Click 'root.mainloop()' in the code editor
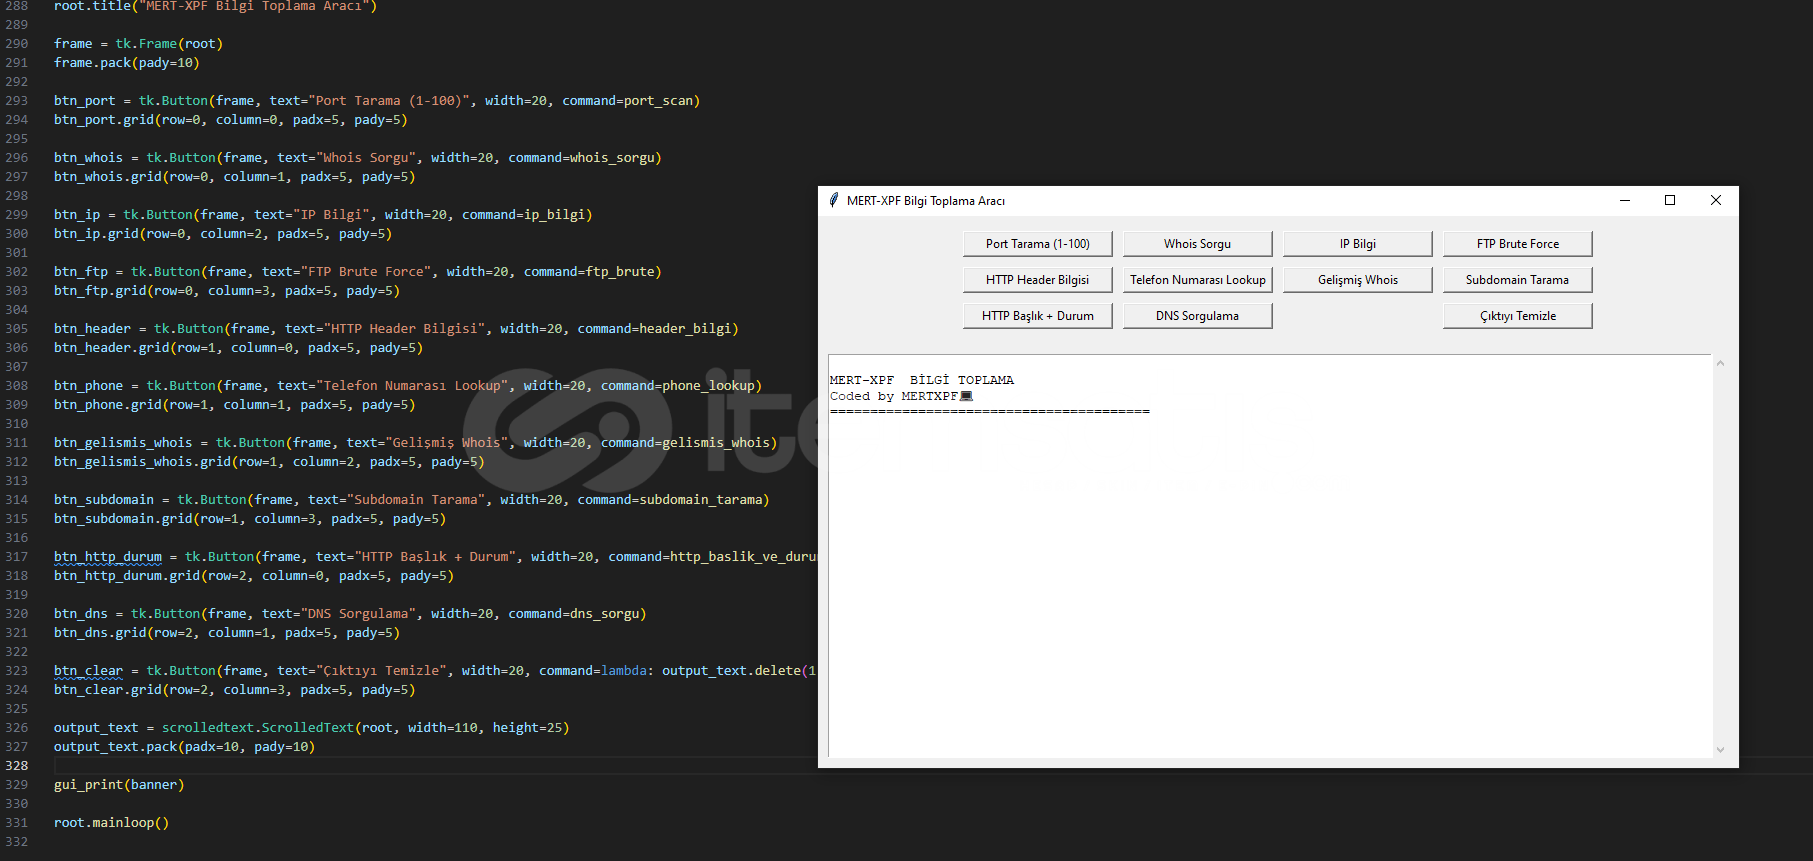Image resolution: width=1813 pixels, height=861 pixels. coord(111,823)
